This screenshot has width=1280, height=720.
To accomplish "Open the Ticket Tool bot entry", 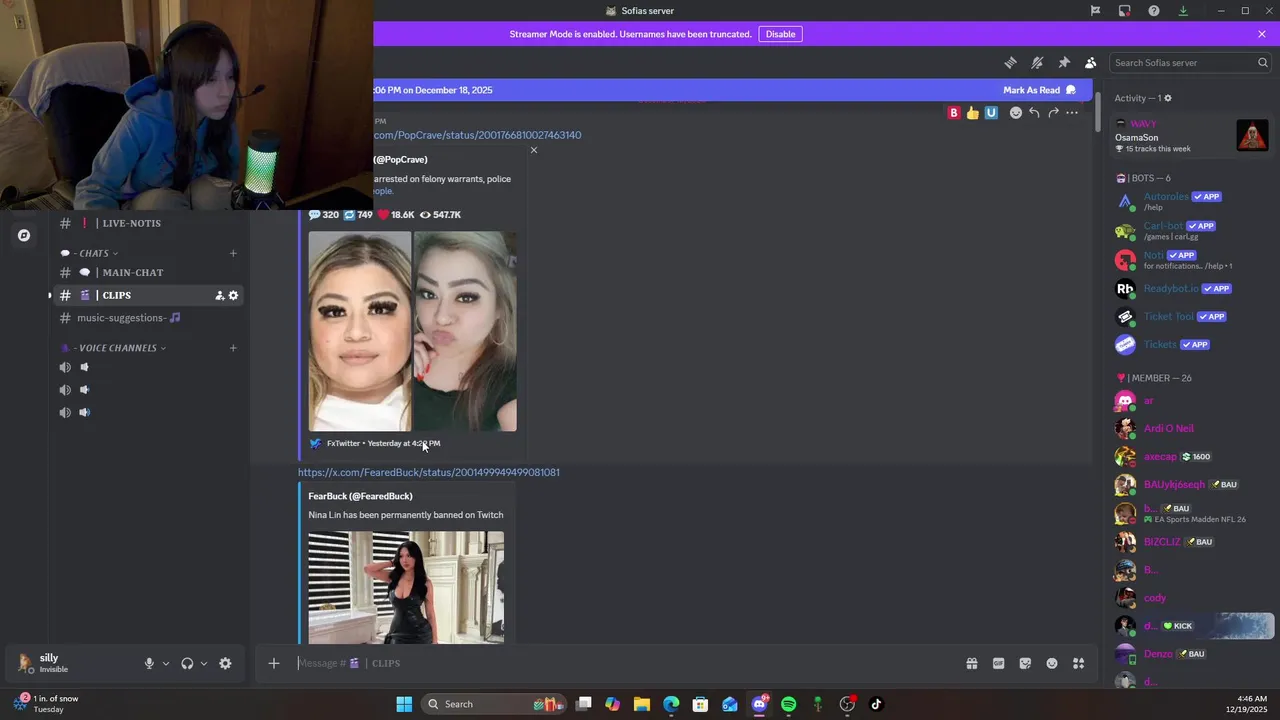I will [x=1191, y=317].
